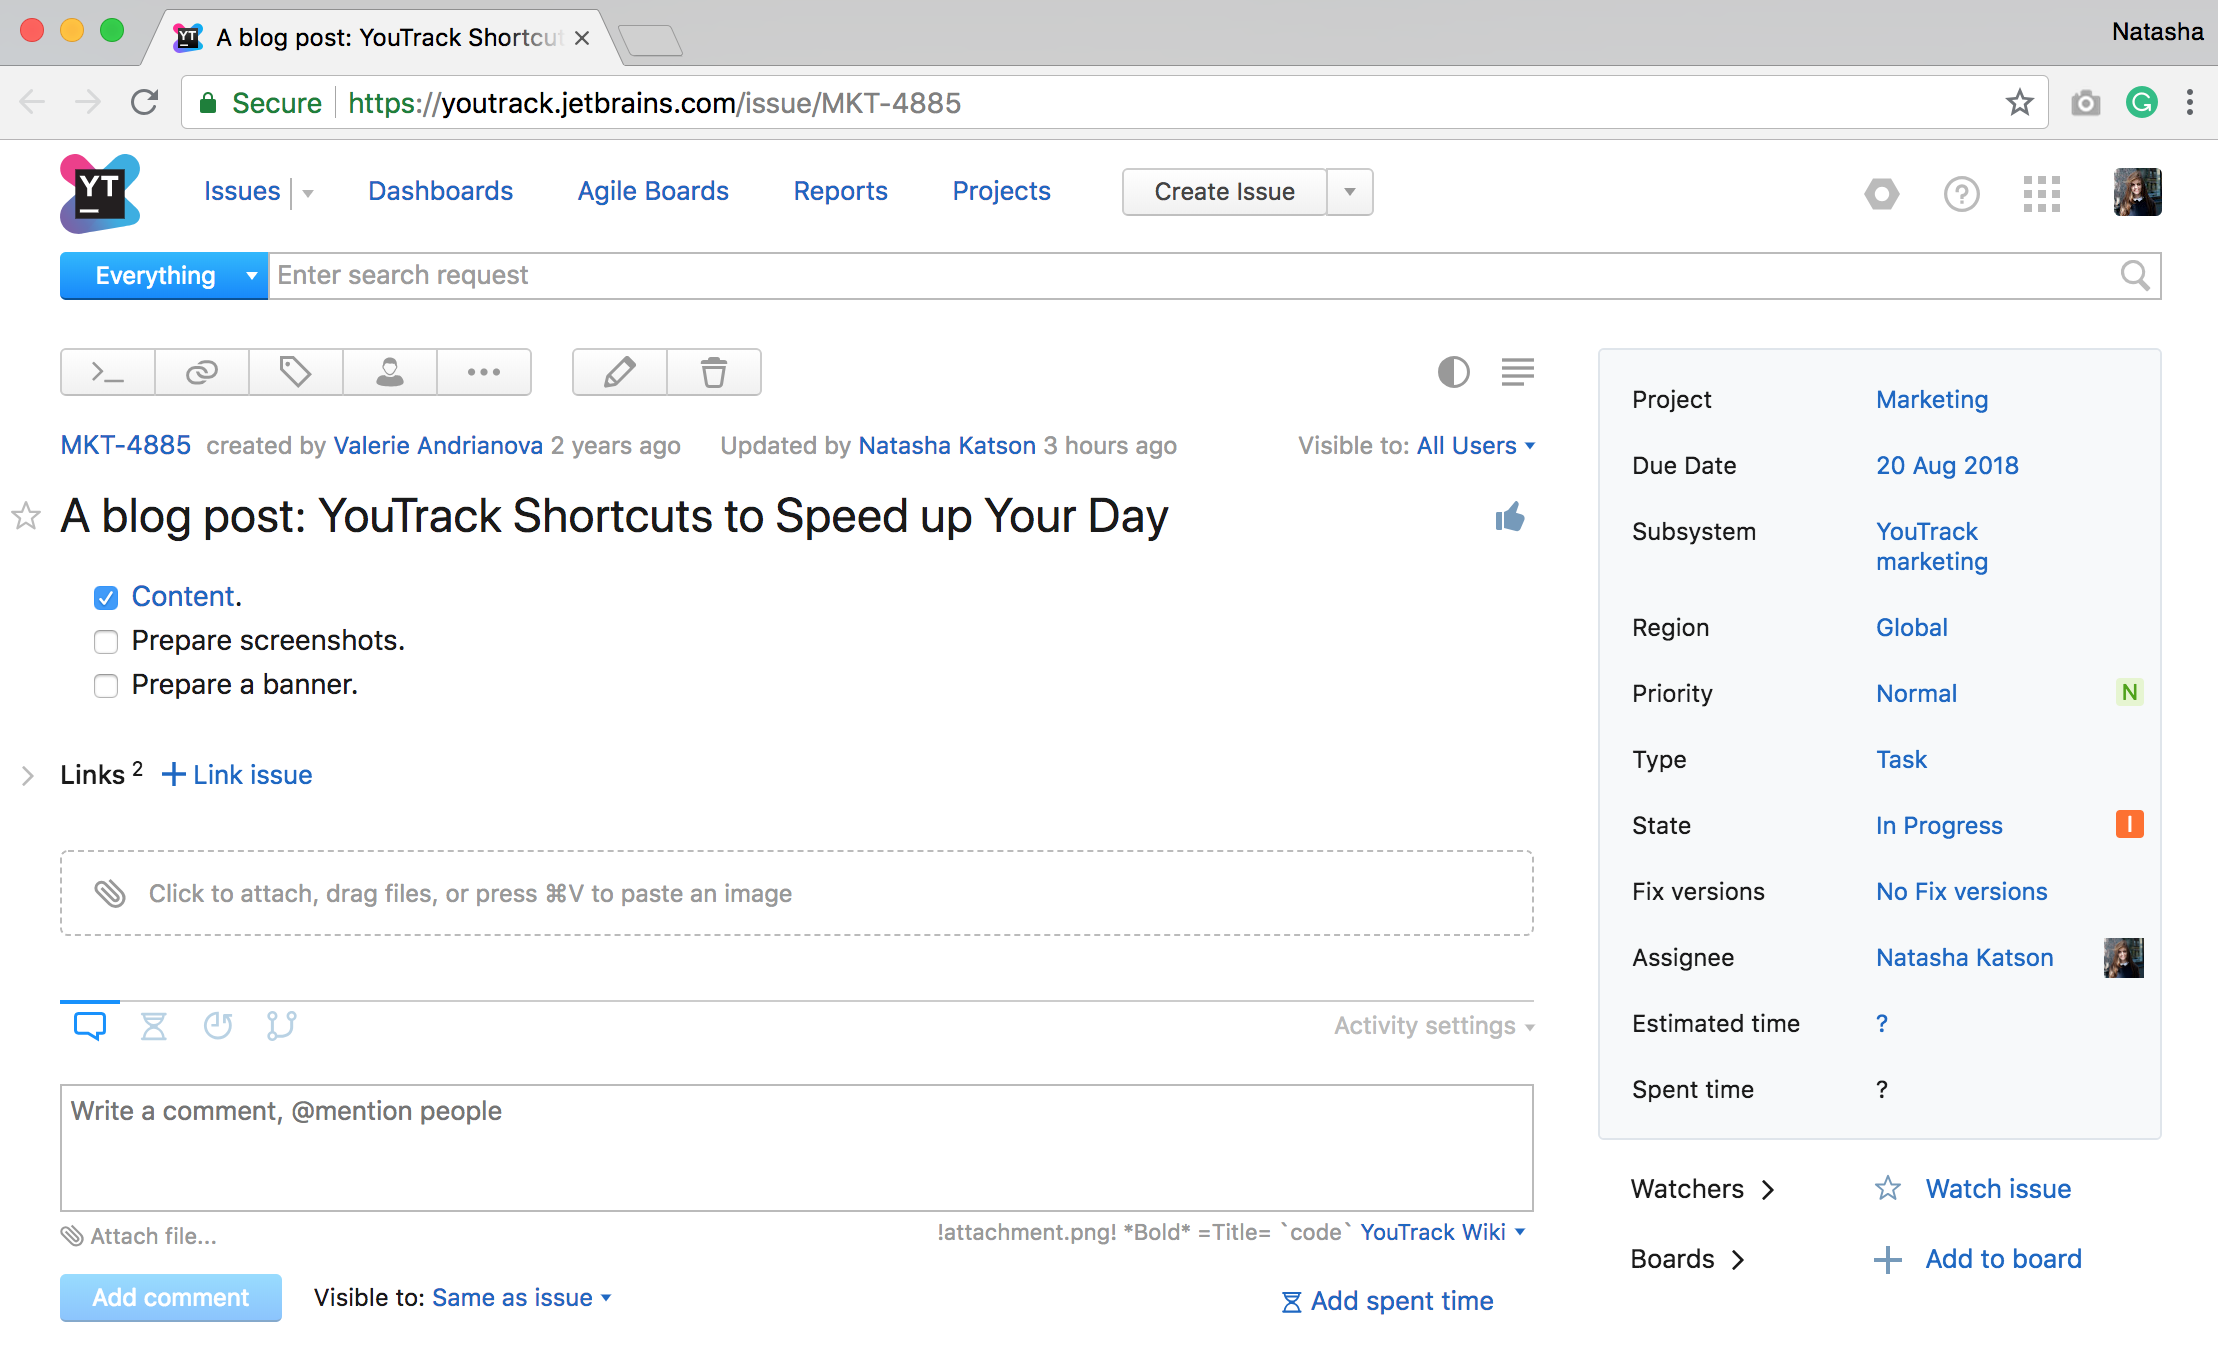The width and height of the screenshot is (2218, 1348).
Task: Click the search magnifier icon
Action: click(2135, 275)
